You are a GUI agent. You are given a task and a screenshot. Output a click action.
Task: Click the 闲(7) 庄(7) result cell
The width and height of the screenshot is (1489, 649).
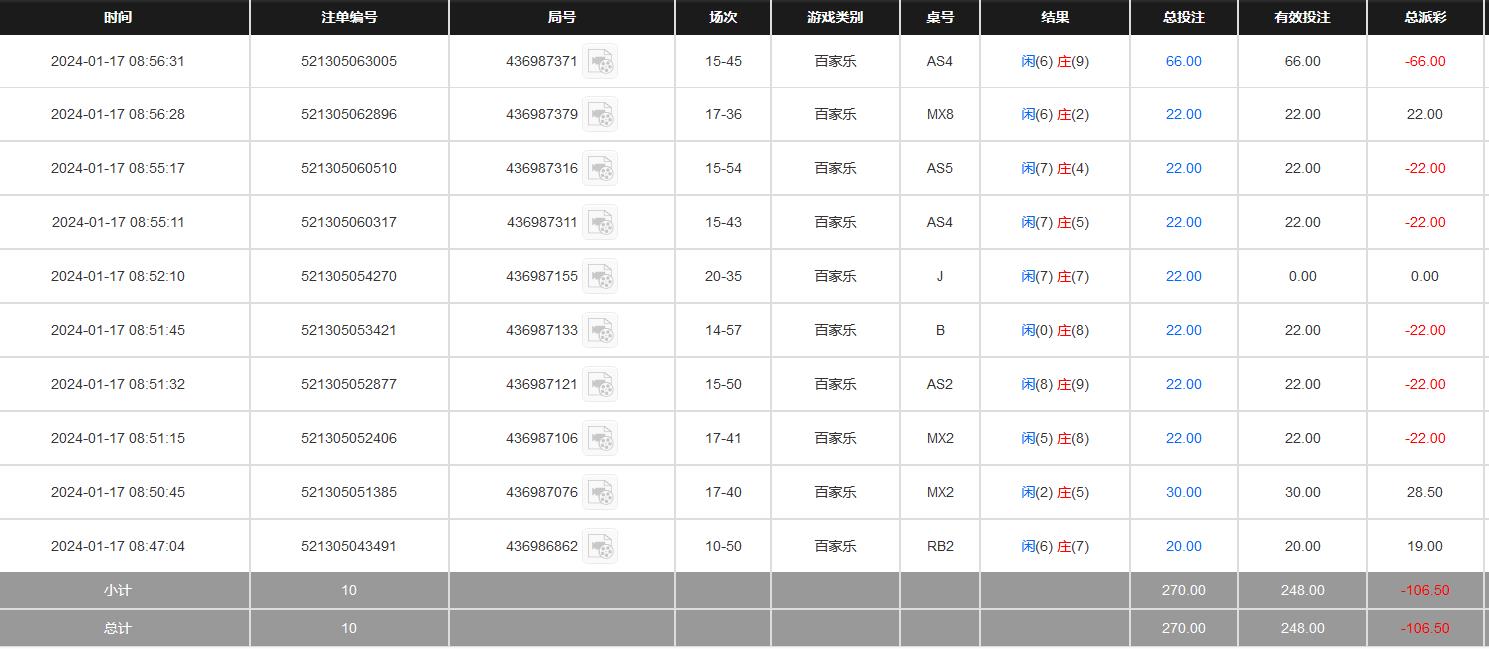pyautogui.click(x=1055, y=276)
